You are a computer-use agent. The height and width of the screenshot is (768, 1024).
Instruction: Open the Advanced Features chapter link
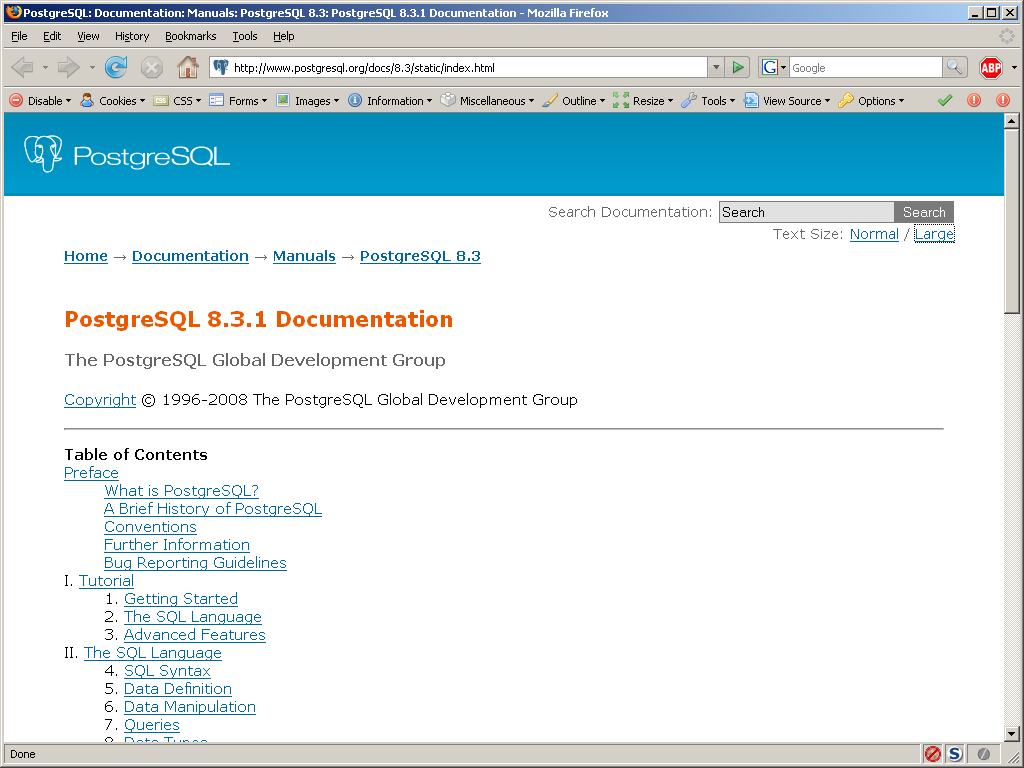click(195, 635)
